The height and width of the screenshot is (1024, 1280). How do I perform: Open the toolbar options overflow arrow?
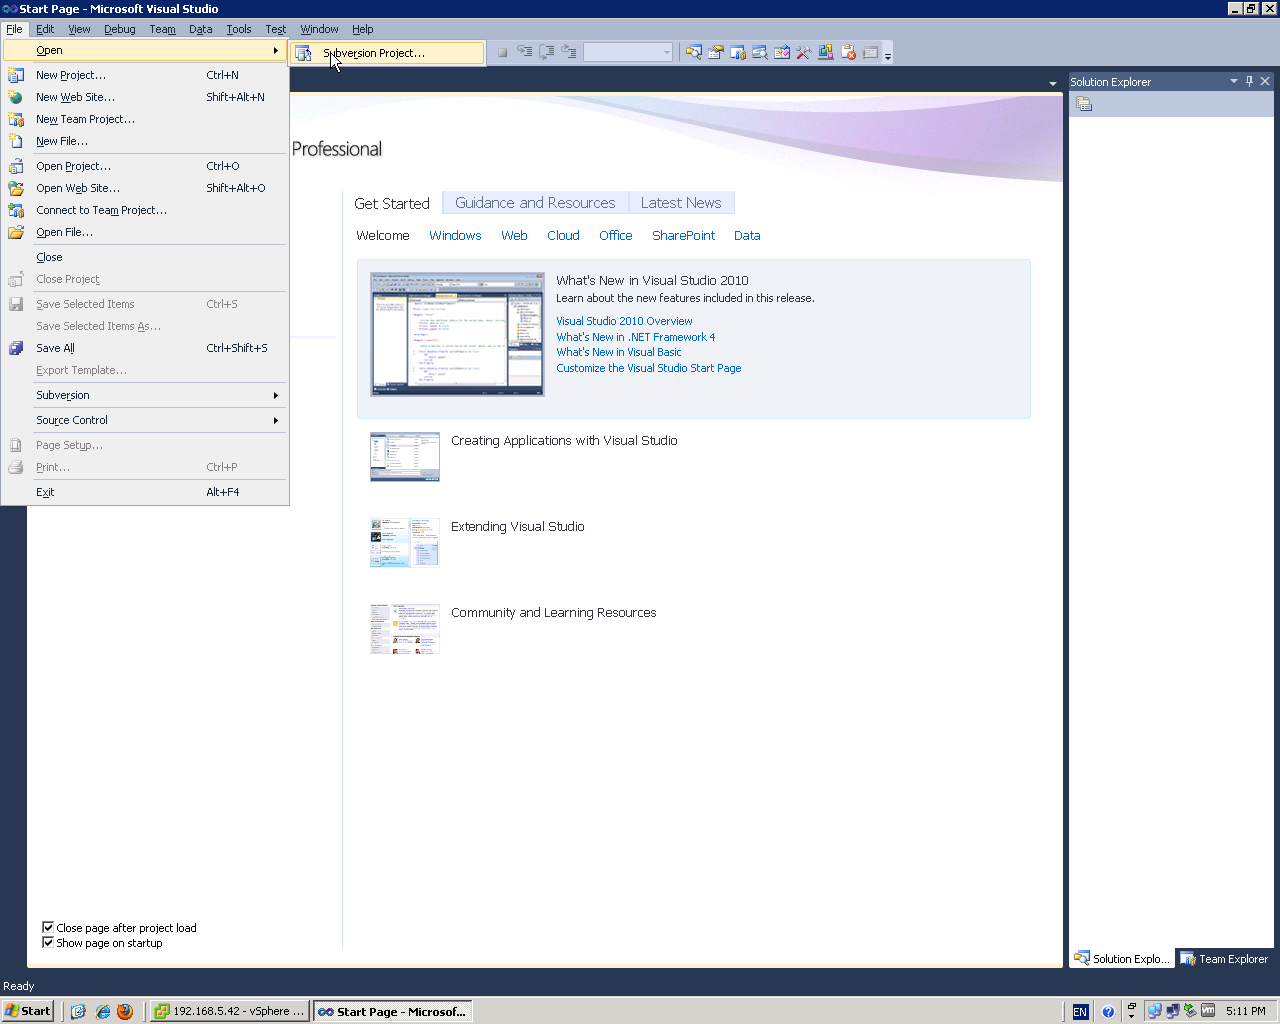[x=888, y=54]
